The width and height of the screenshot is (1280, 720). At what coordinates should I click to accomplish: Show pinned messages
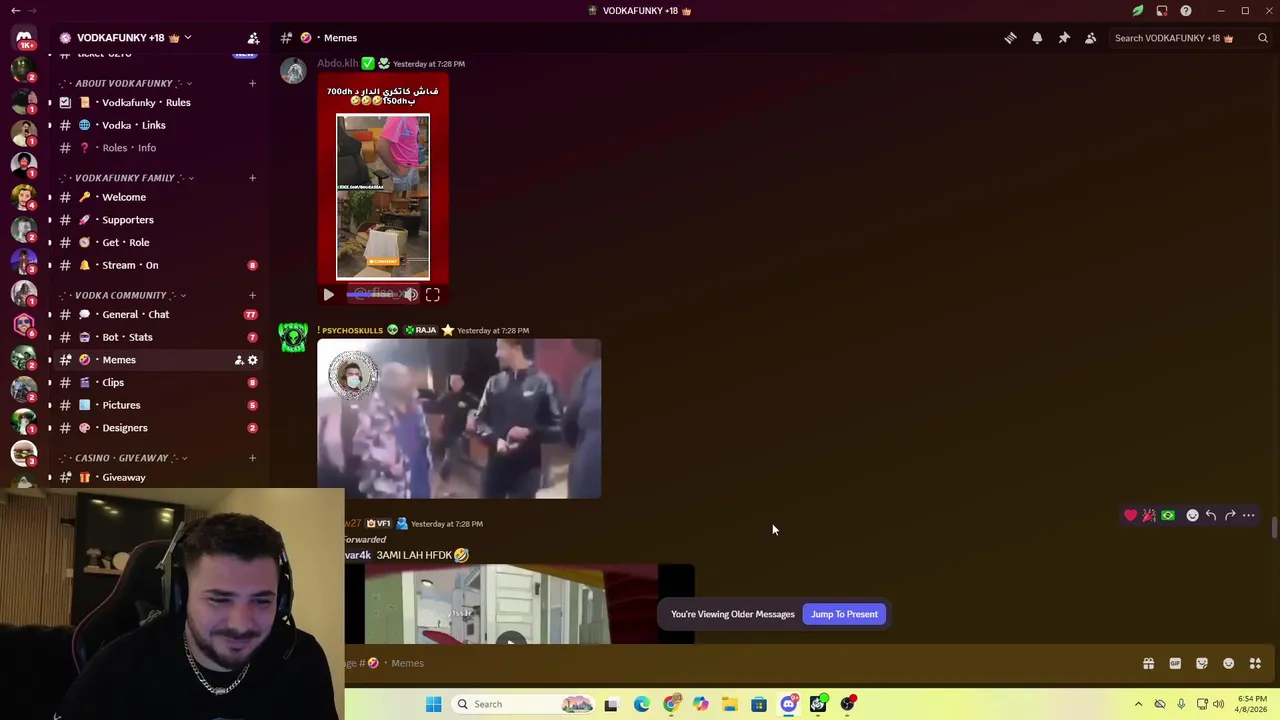coord(1064,38)
